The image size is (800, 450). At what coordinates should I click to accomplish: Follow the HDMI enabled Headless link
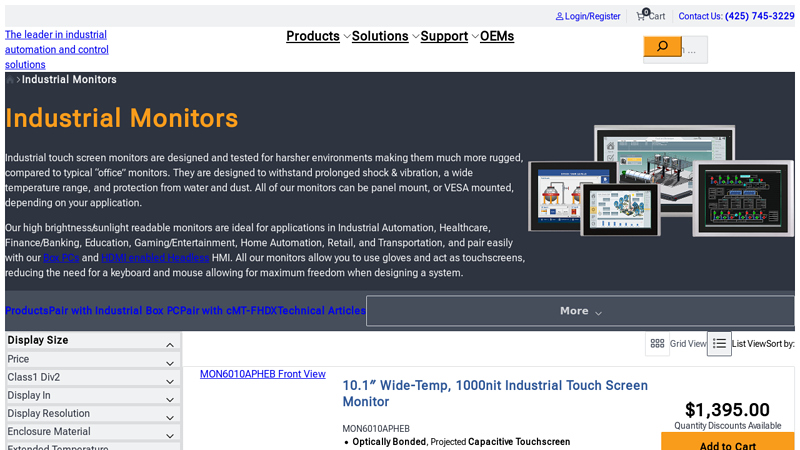coord(155,258)
